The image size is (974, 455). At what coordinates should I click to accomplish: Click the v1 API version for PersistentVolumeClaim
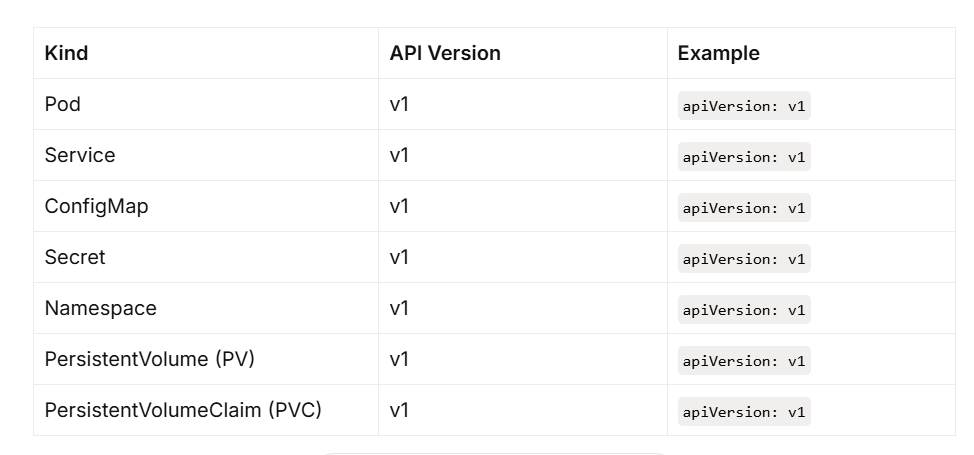(399, 410)
